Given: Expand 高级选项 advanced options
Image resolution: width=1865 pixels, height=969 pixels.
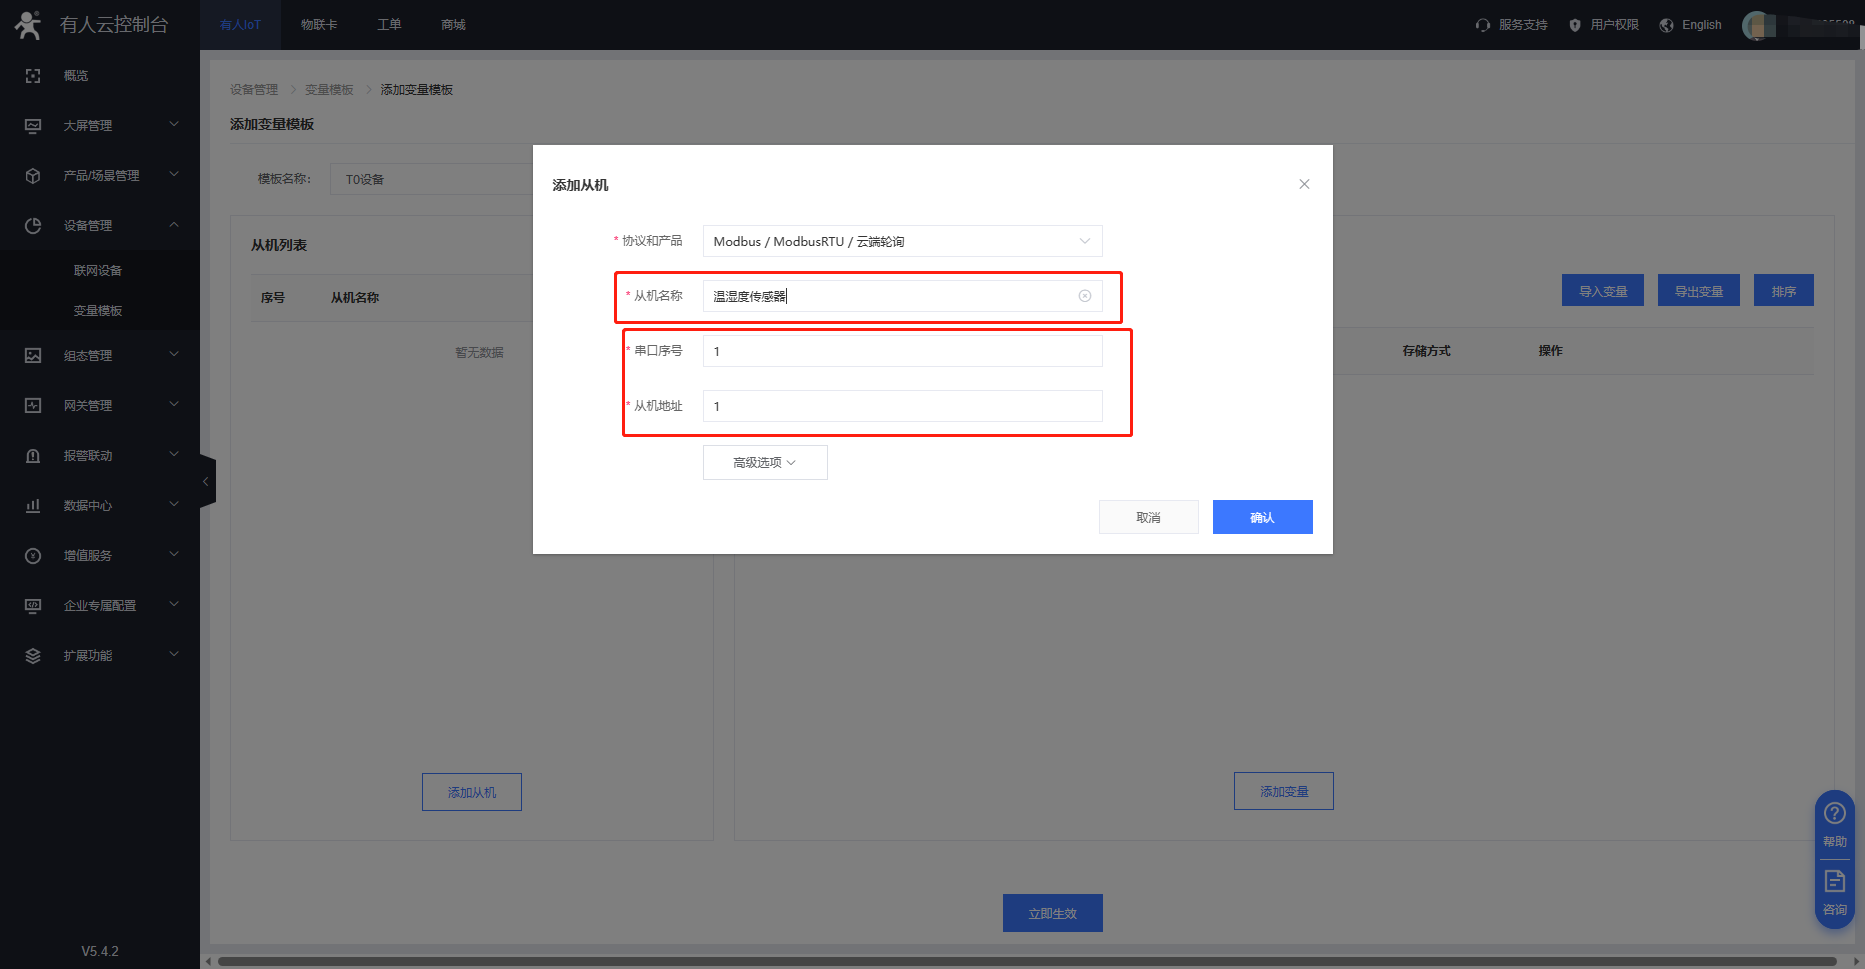Looking at the screenshot, I should click(765, 463).
